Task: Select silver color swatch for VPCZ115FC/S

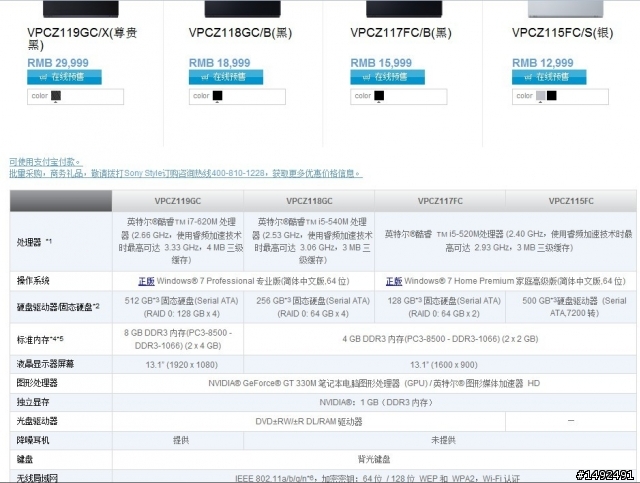Action: pyautogui.click(x=540, y=96)
